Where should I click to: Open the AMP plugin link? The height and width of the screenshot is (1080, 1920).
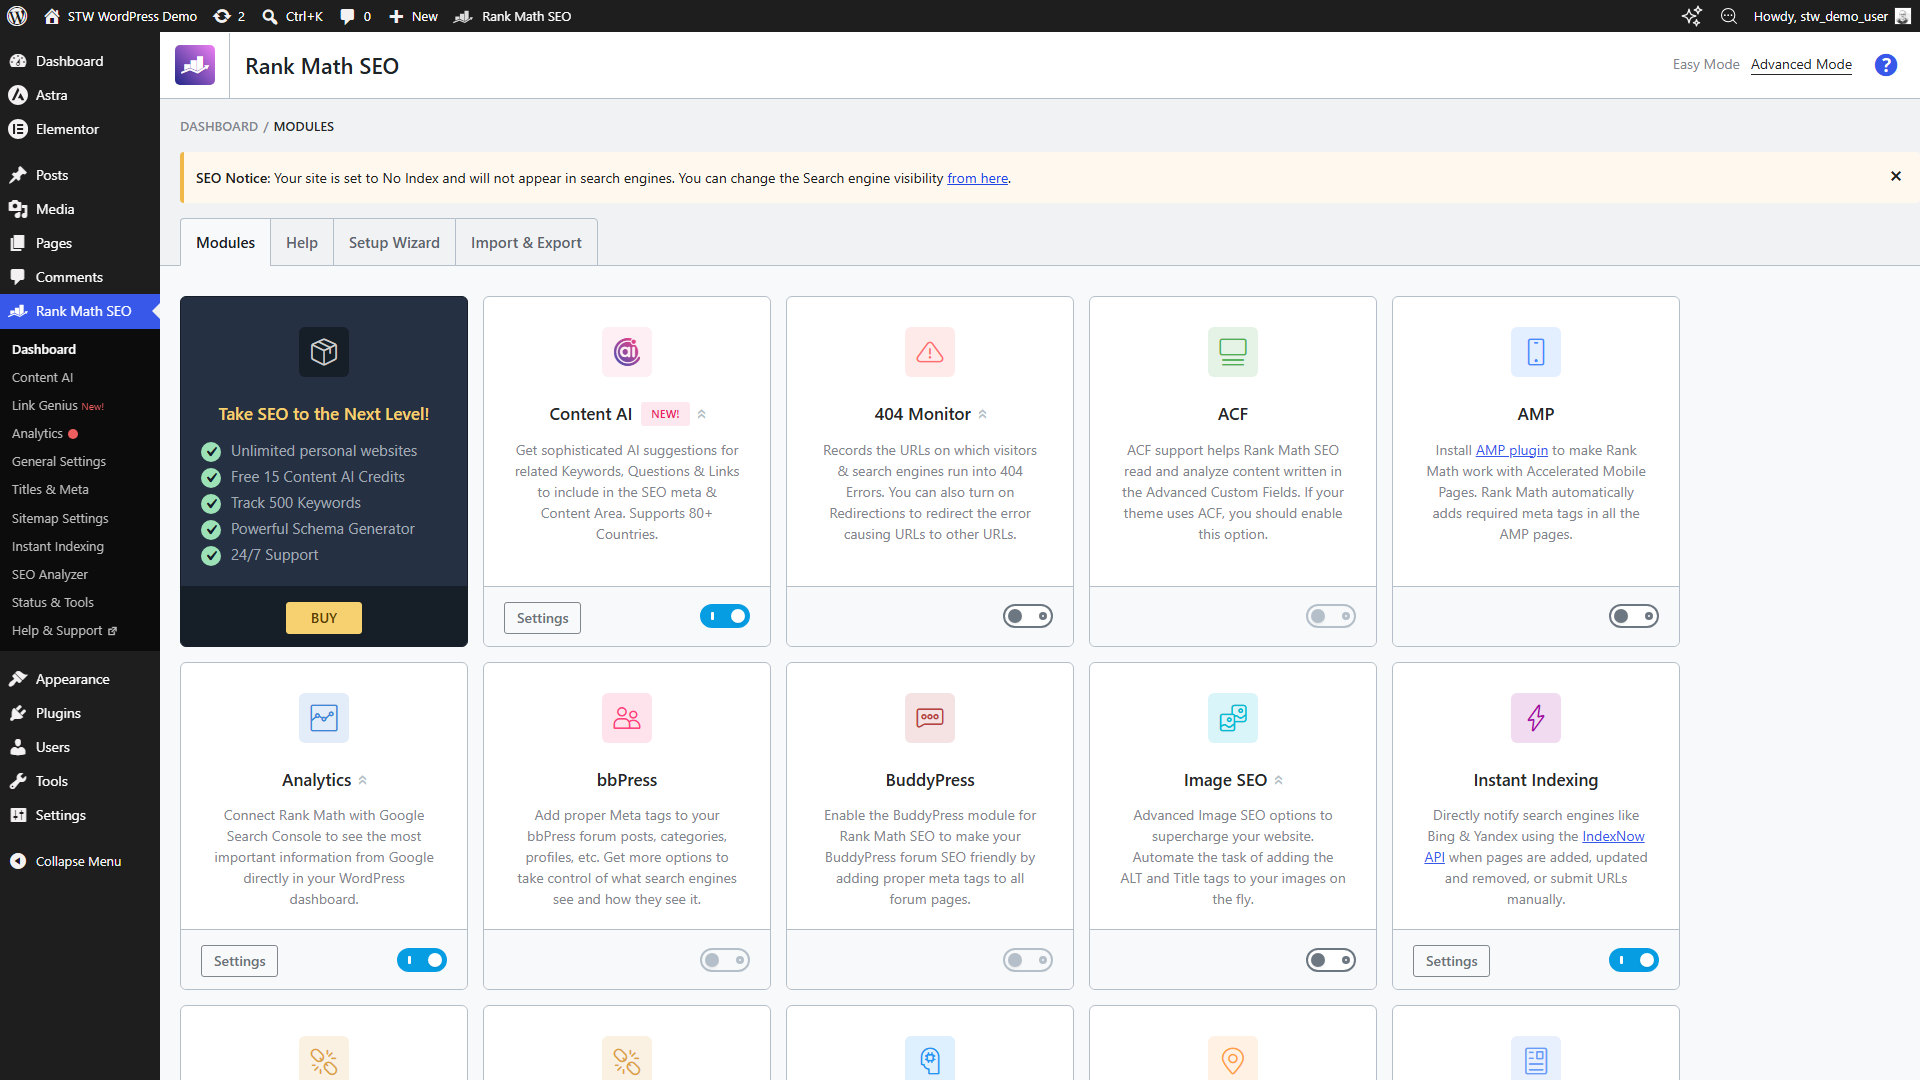click(1511, 450)
